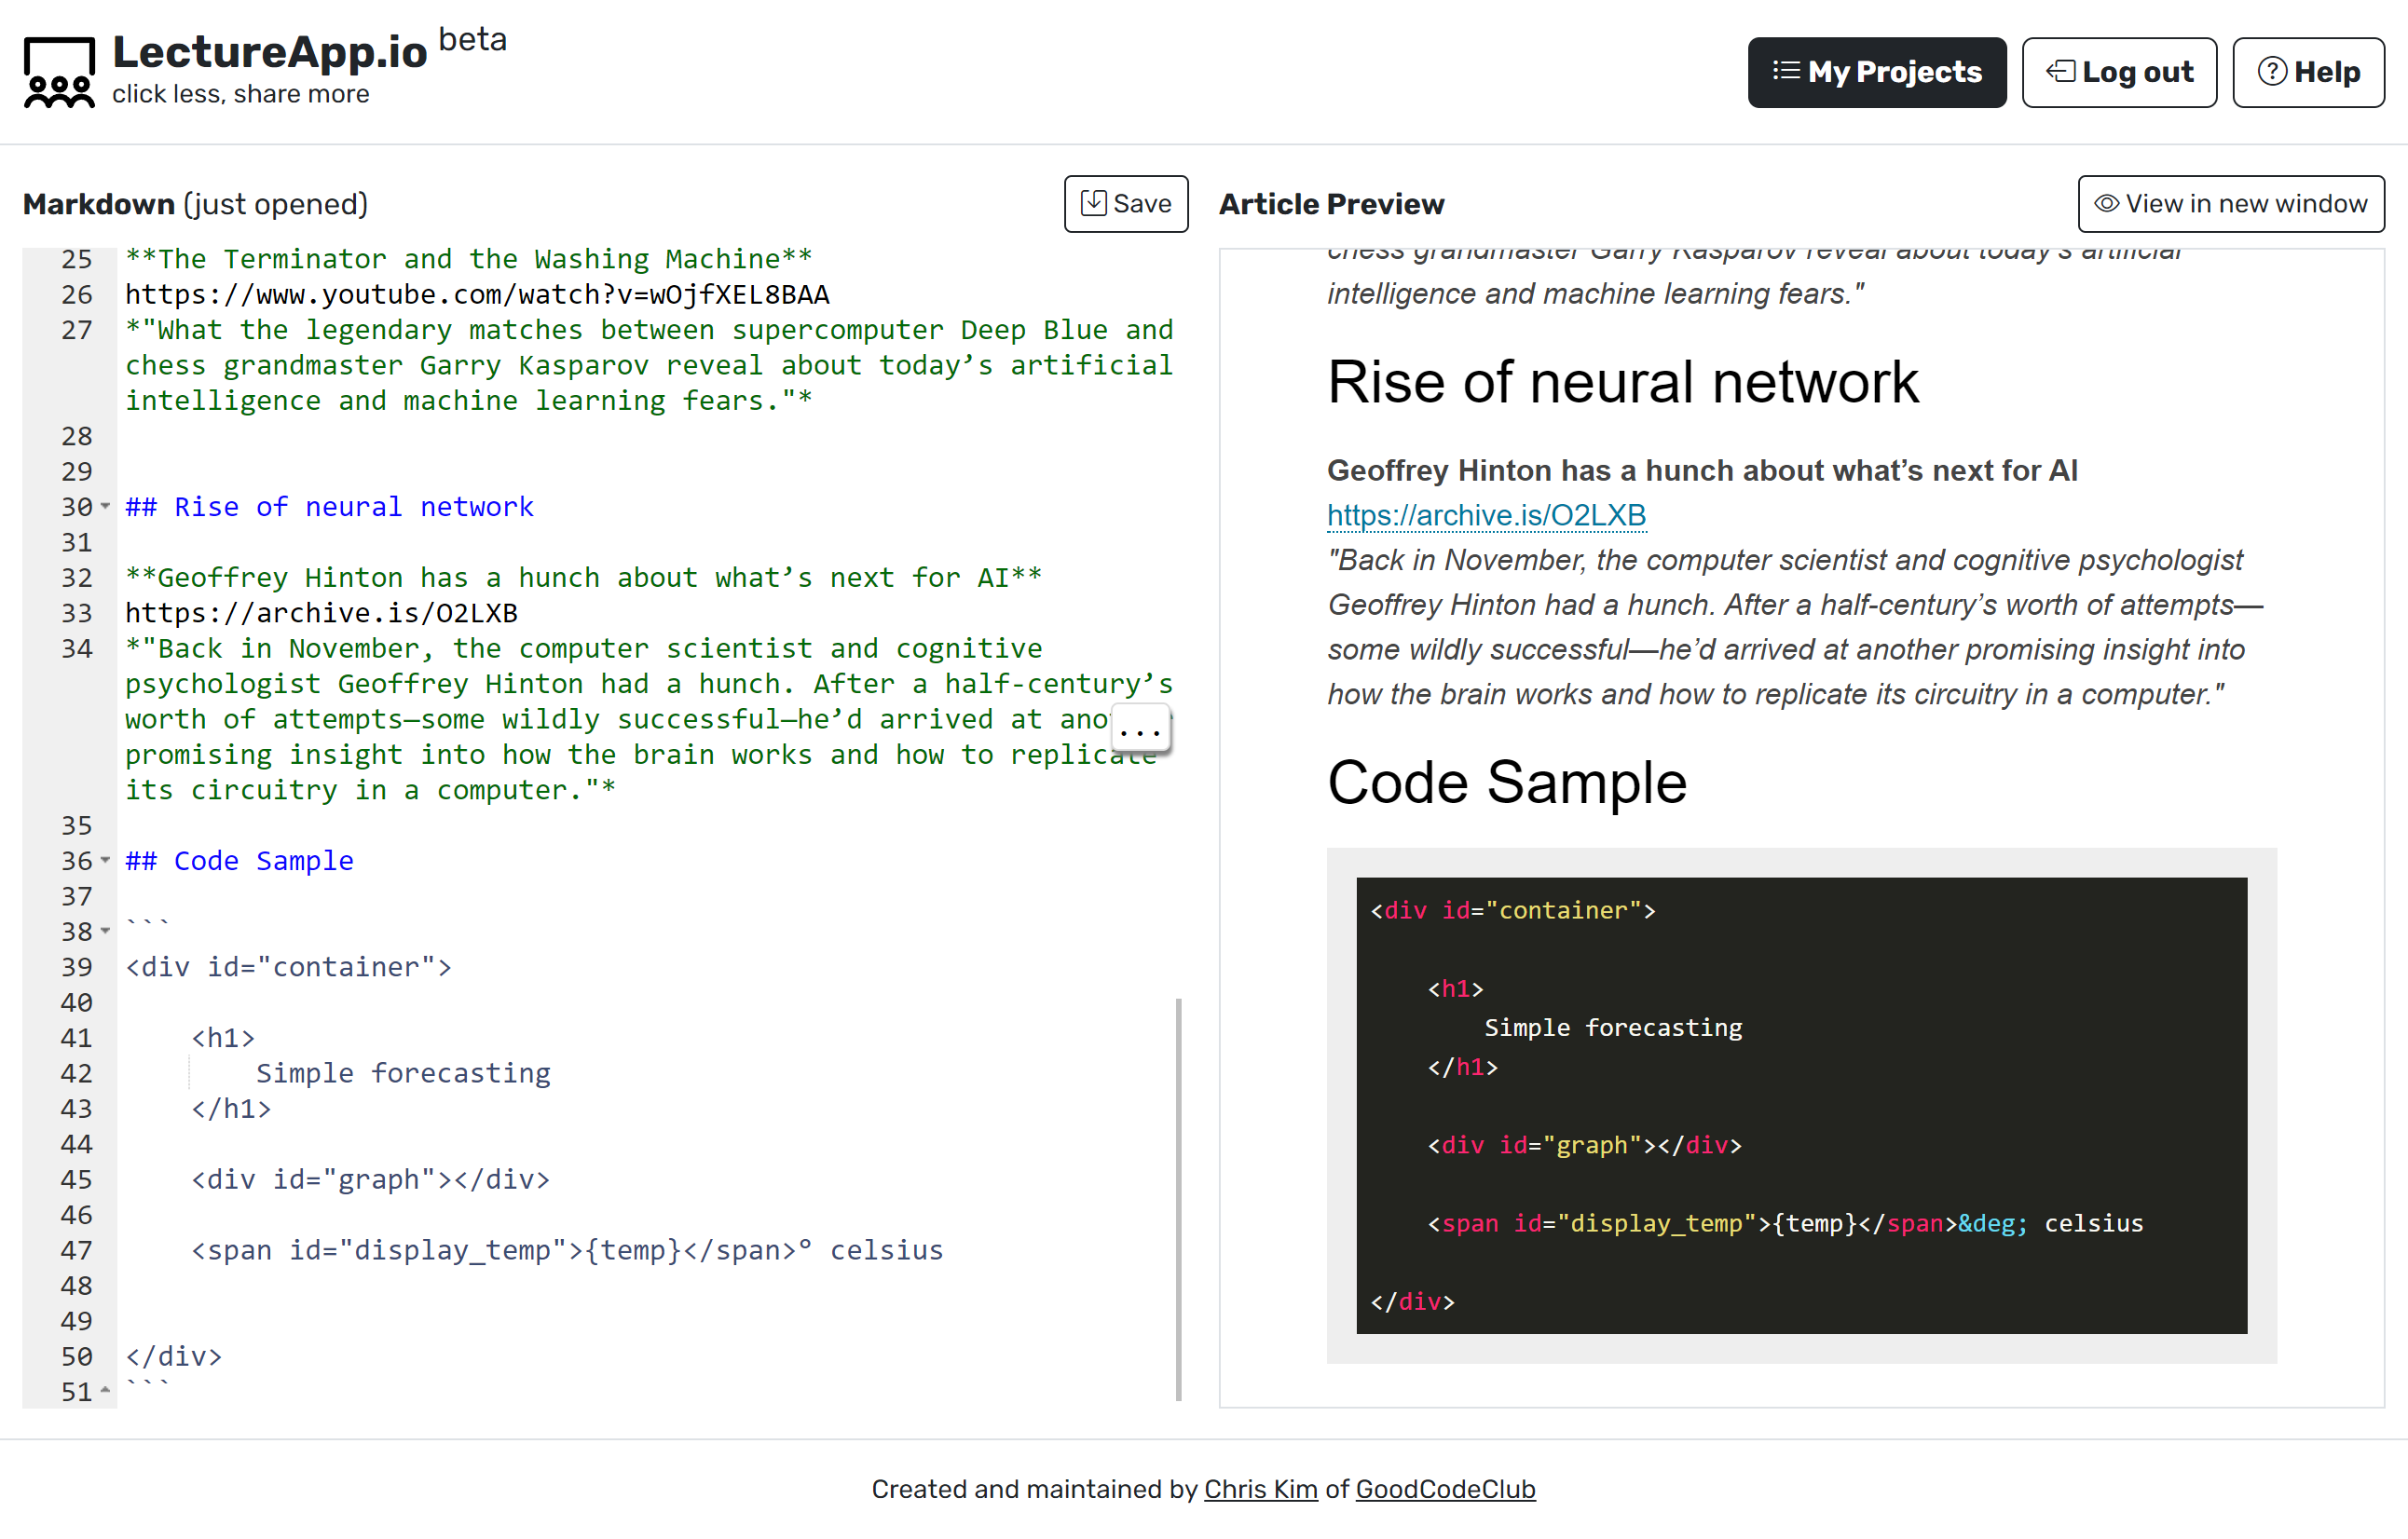Click the Save disk icon
This screenshot has height=1539, width=2408.
1093,203
